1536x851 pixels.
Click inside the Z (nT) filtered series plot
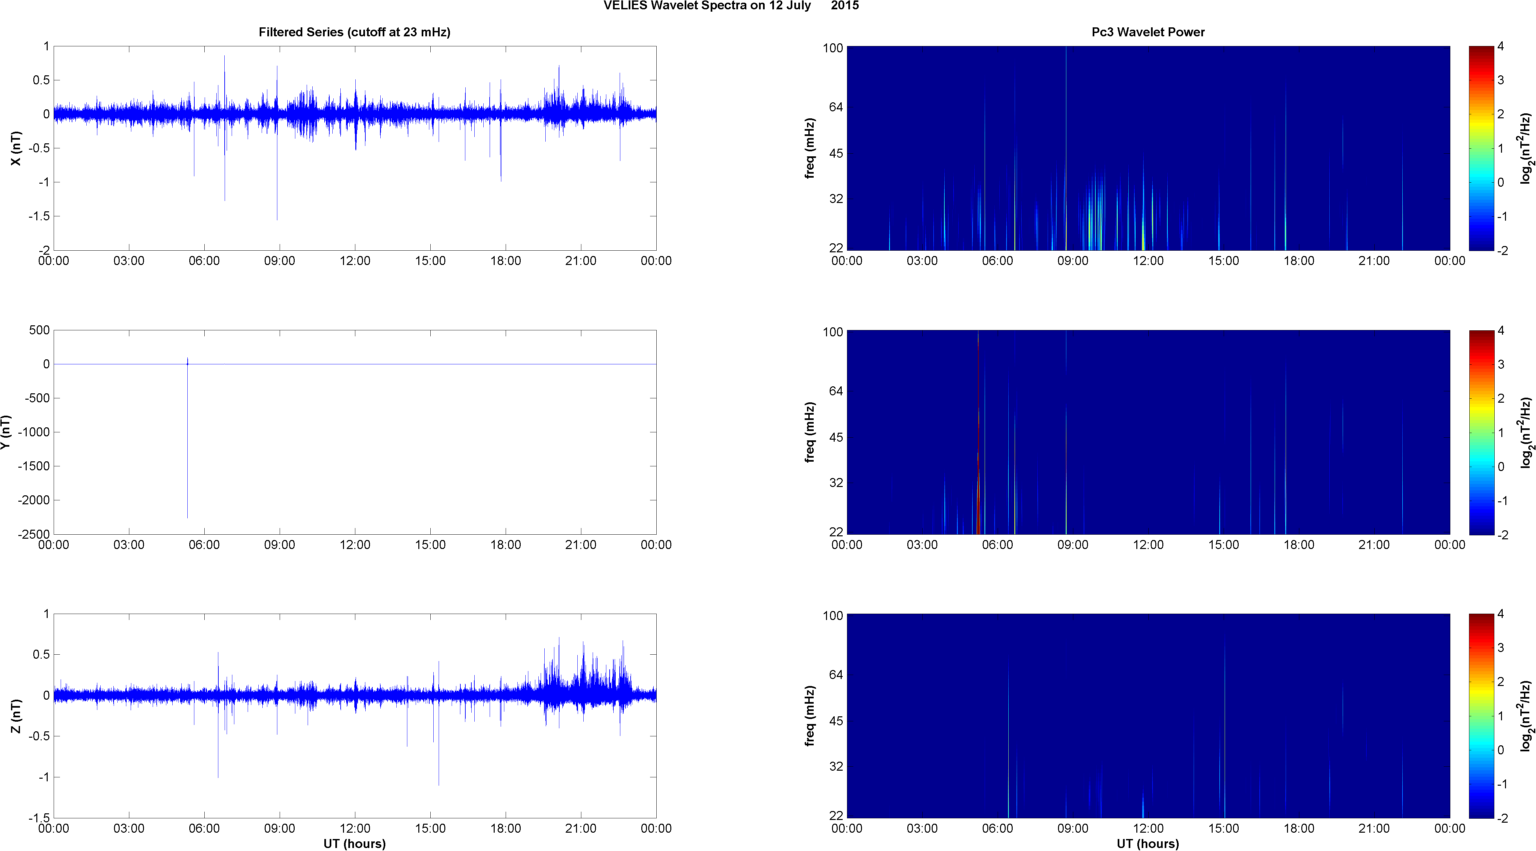(355, 716)
